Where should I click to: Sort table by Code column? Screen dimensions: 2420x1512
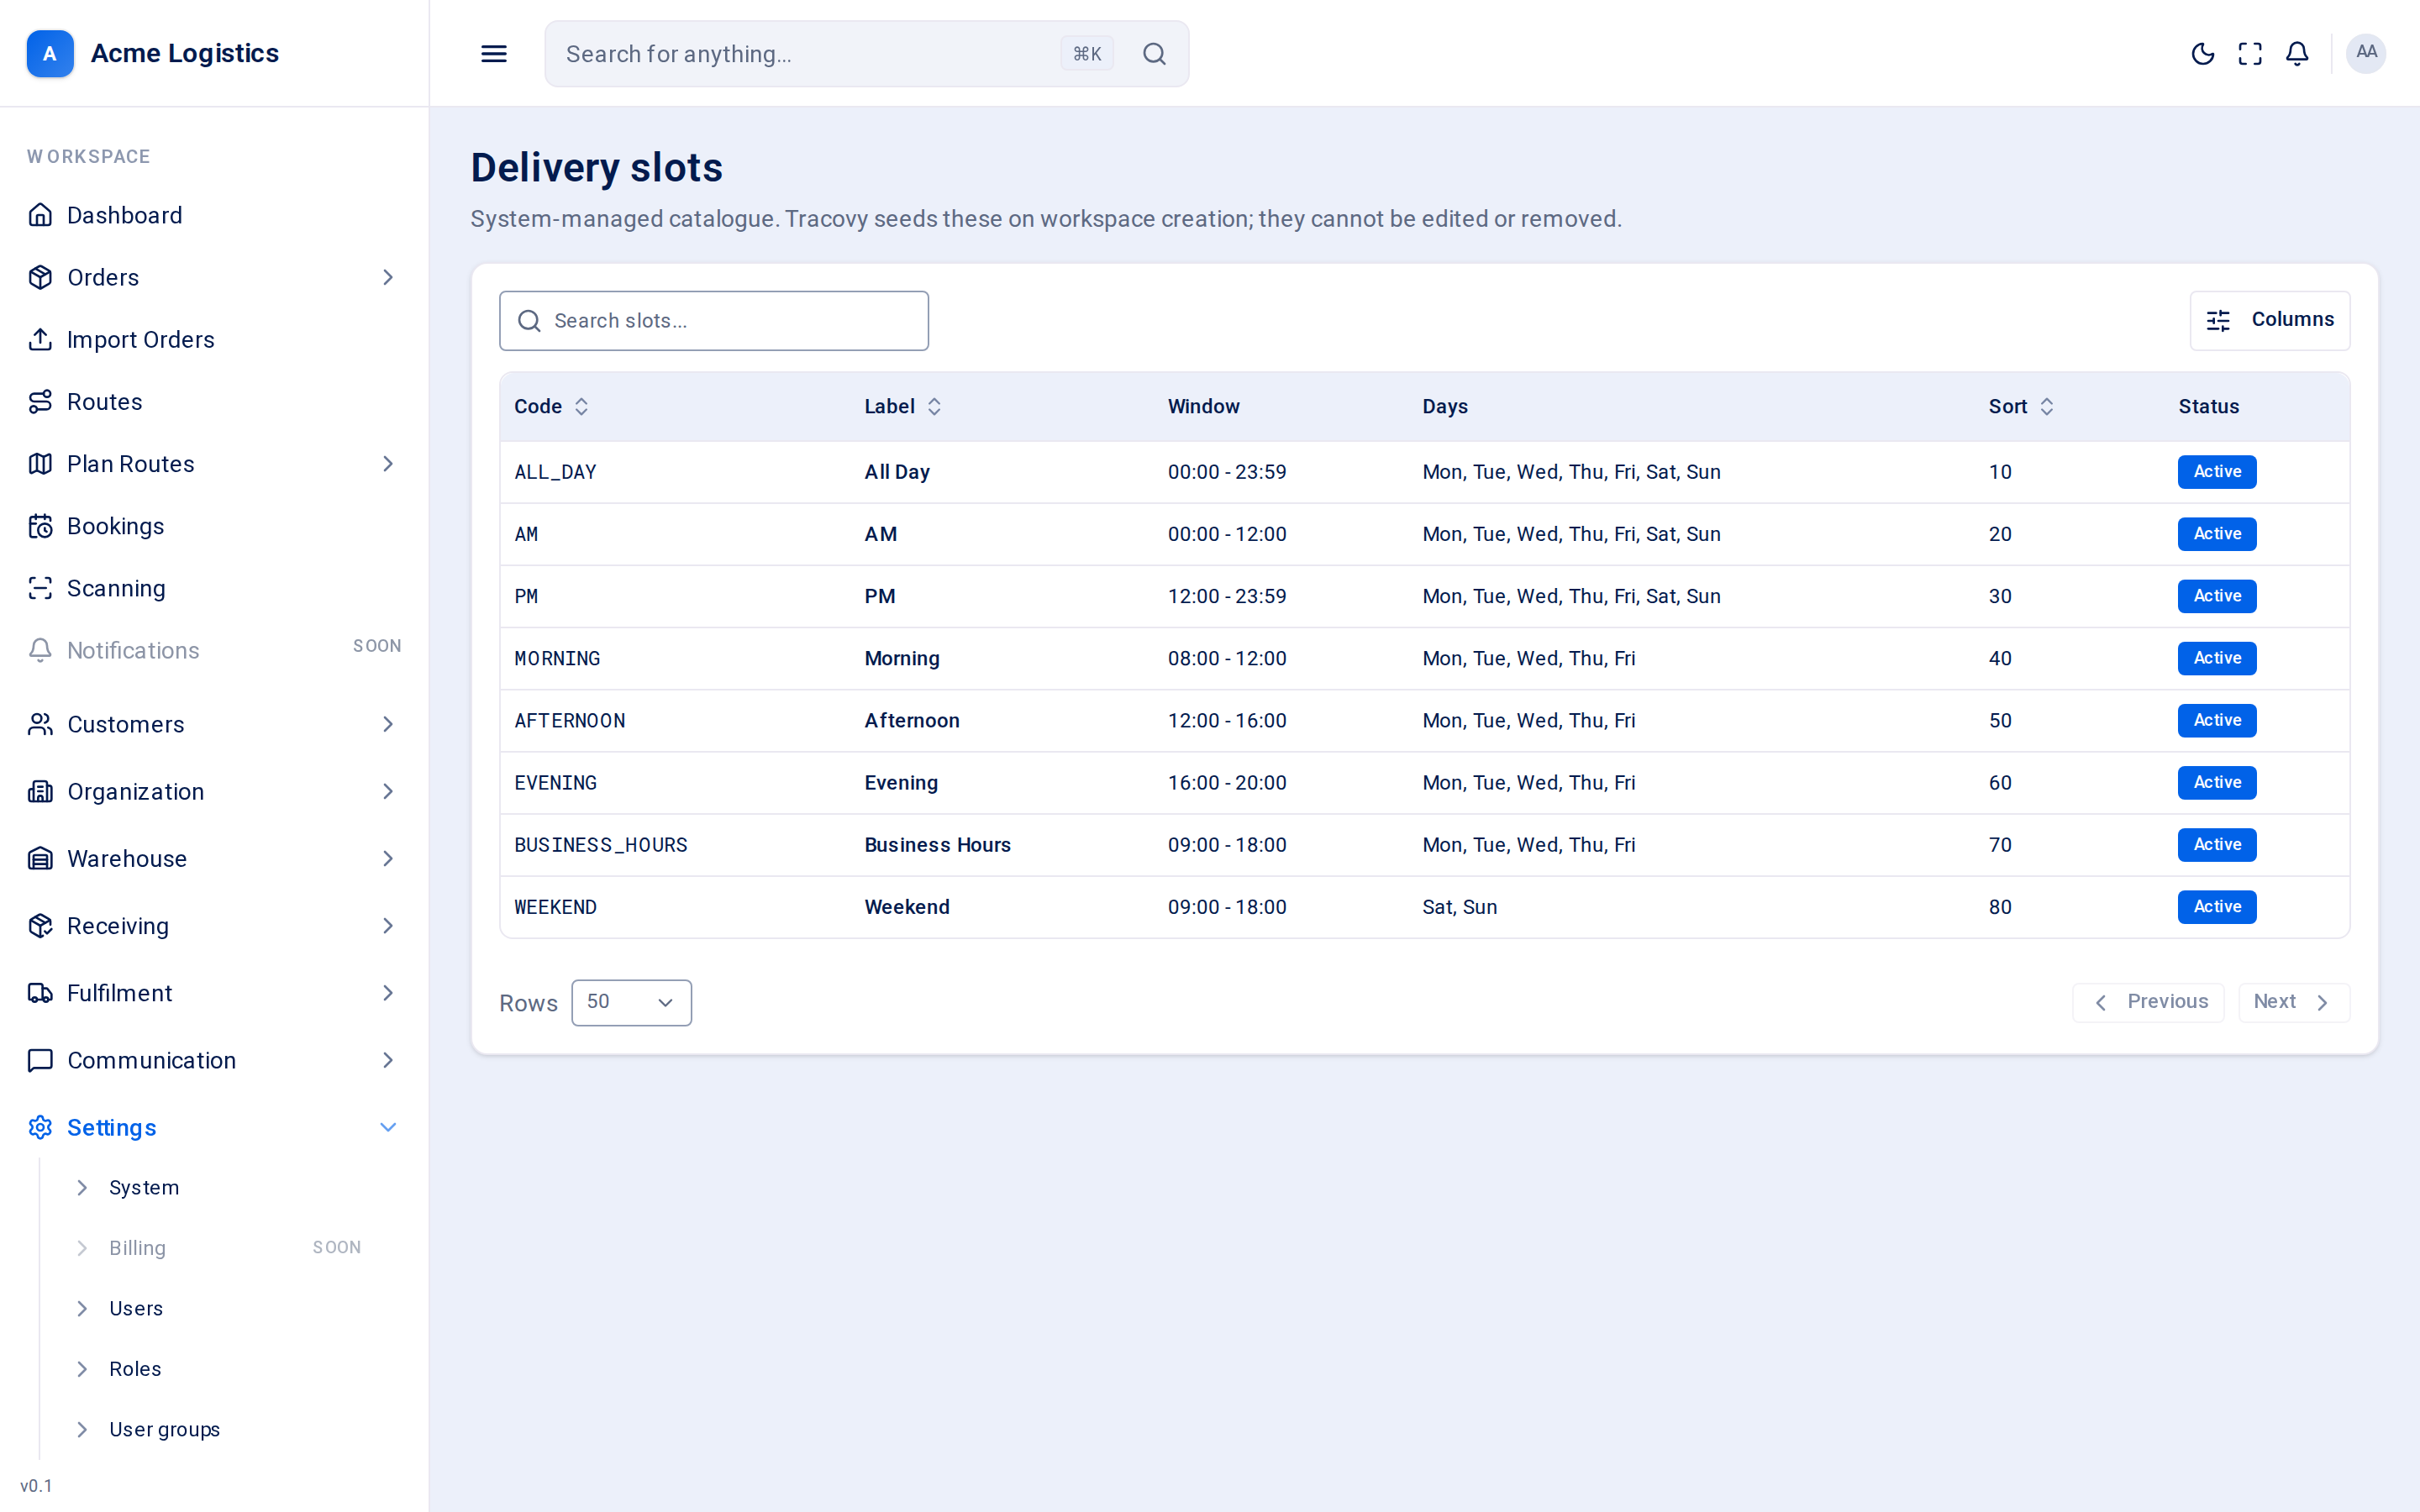(x=551, y=406)
